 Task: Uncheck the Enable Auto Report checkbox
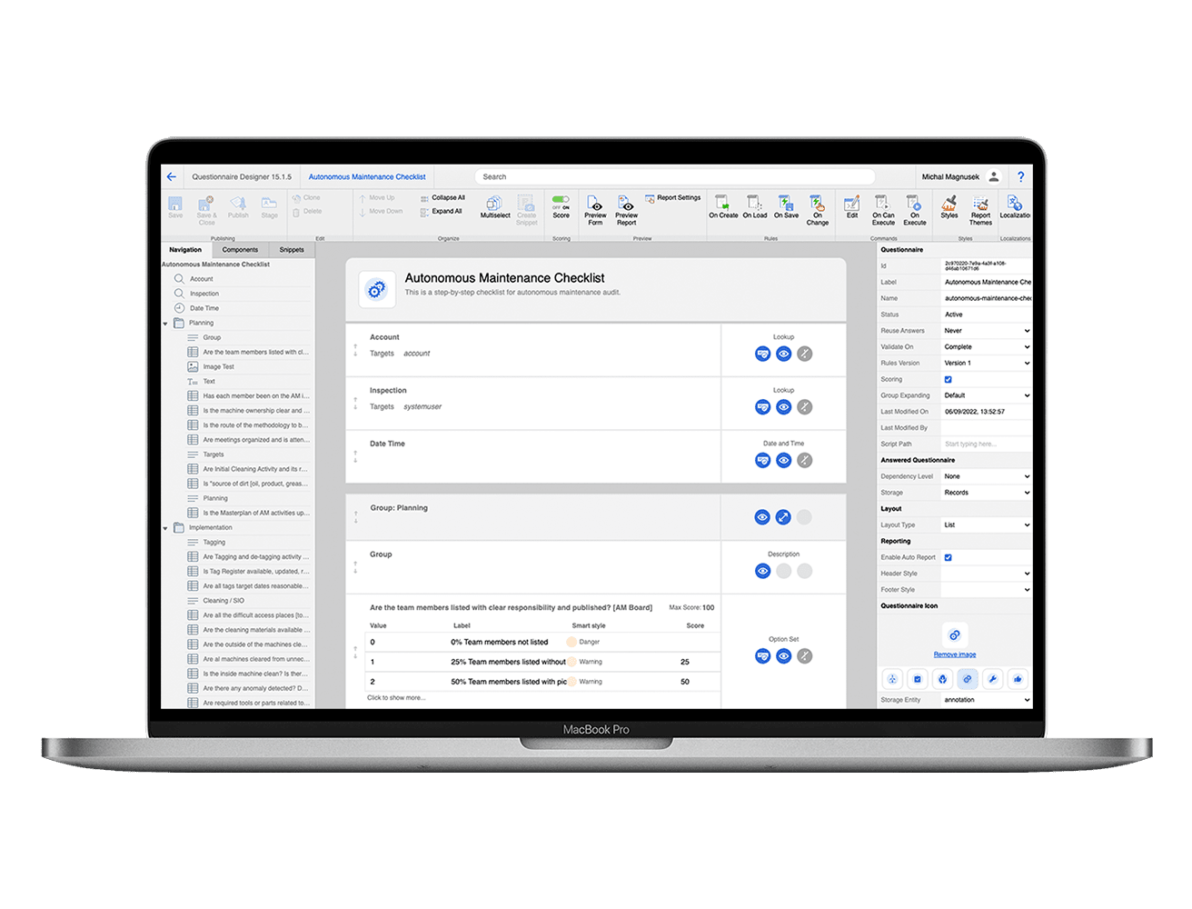(x=948, y=557)
